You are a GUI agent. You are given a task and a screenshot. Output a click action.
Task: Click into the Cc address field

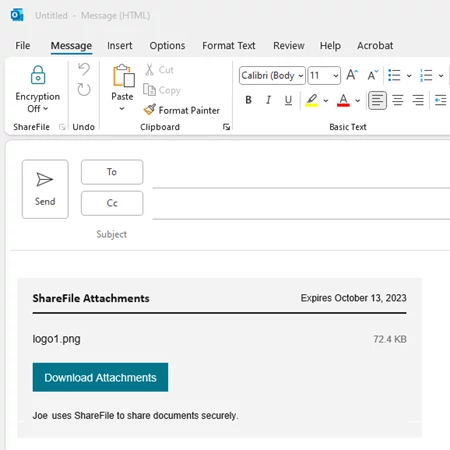[301, 205]
